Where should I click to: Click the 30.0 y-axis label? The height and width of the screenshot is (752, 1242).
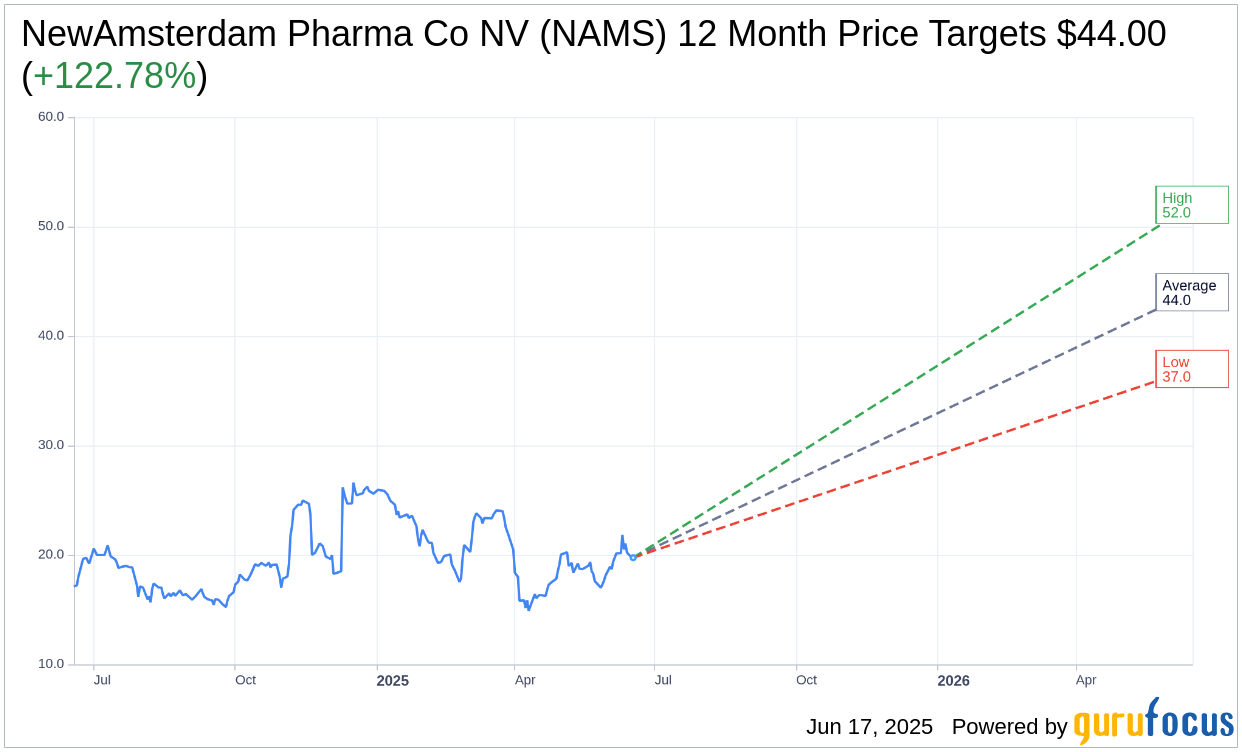[x=51, y=445]
